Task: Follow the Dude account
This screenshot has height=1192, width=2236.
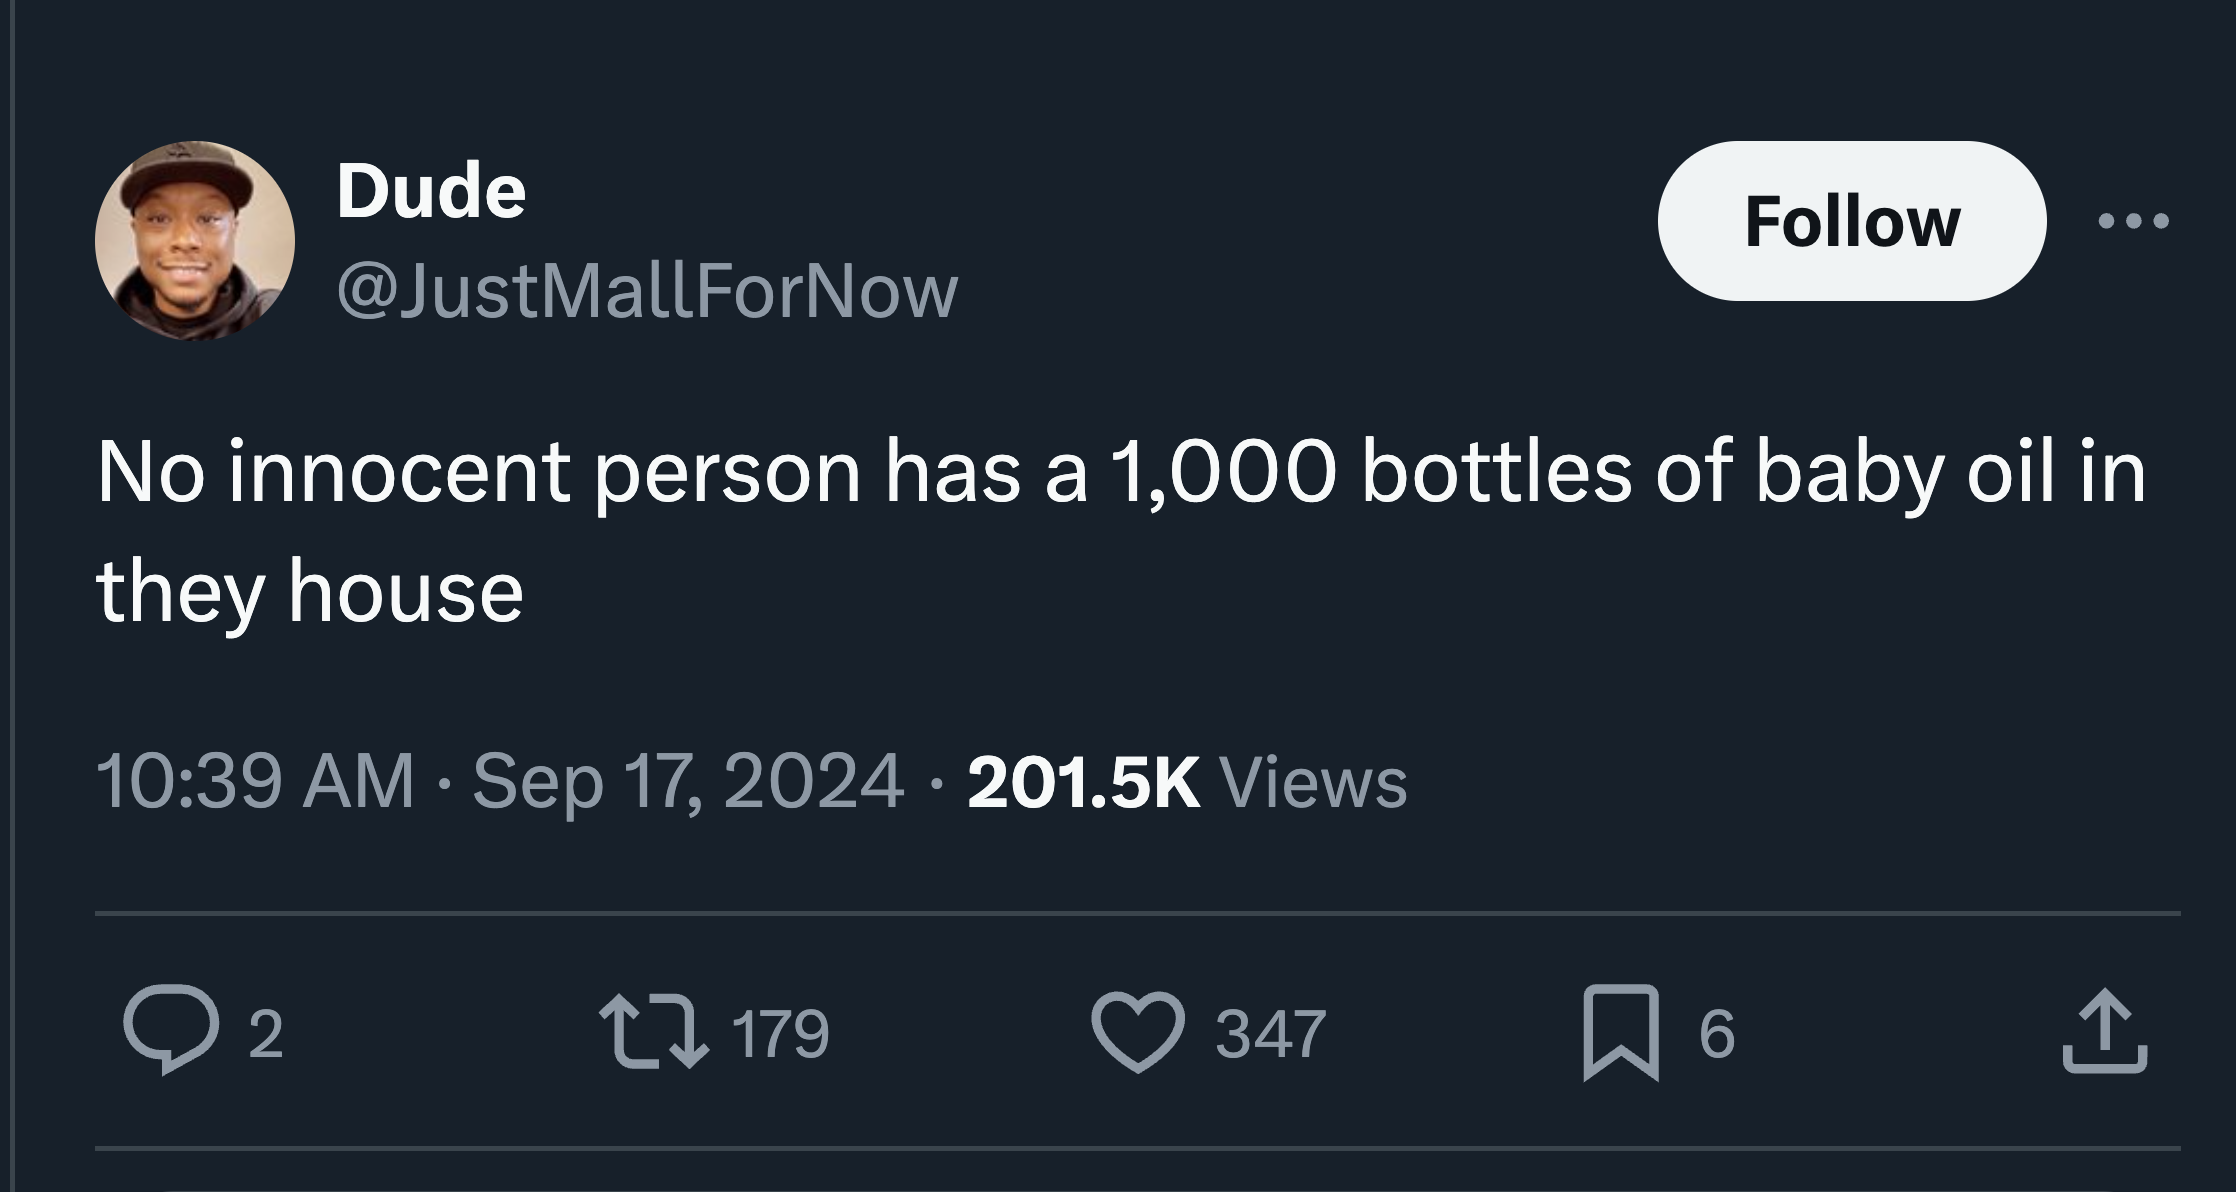Action: (x=1852, y=221)
